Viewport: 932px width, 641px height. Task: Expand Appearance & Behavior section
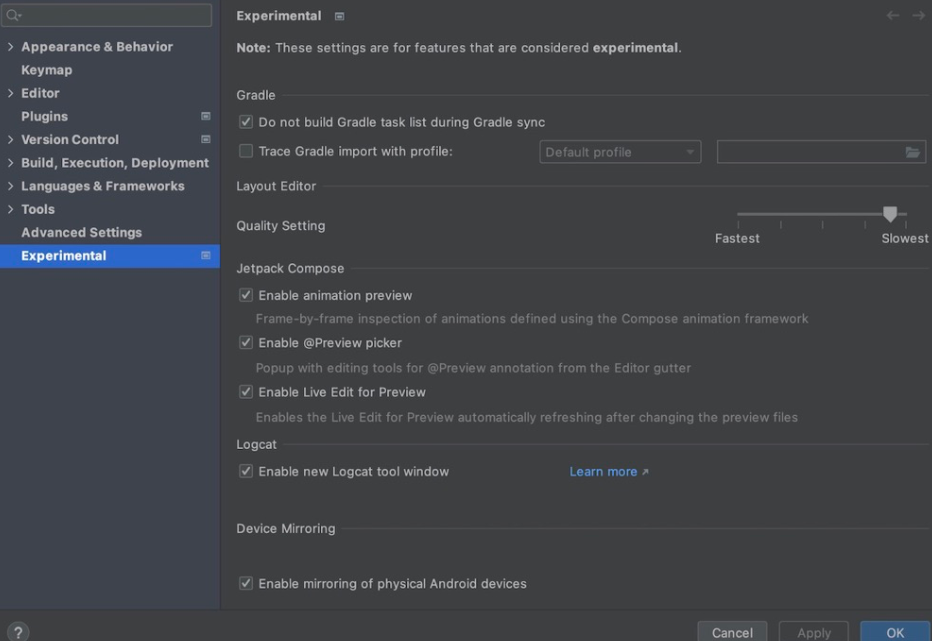(x=11, y=46)
